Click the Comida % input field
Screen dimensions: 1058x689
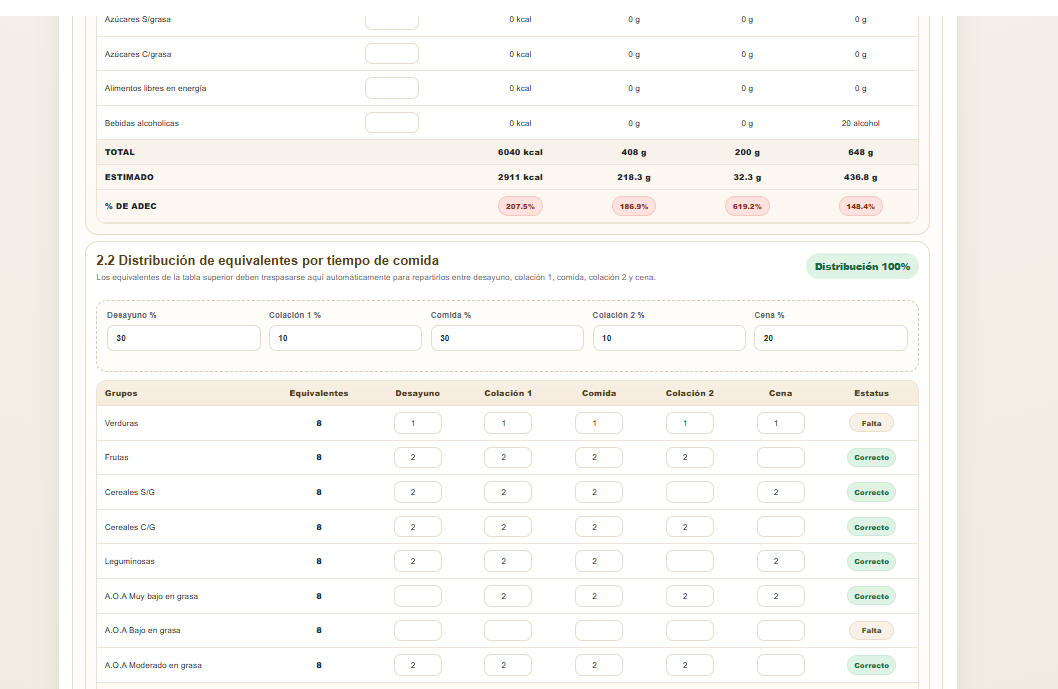click(x=507, y=338)
